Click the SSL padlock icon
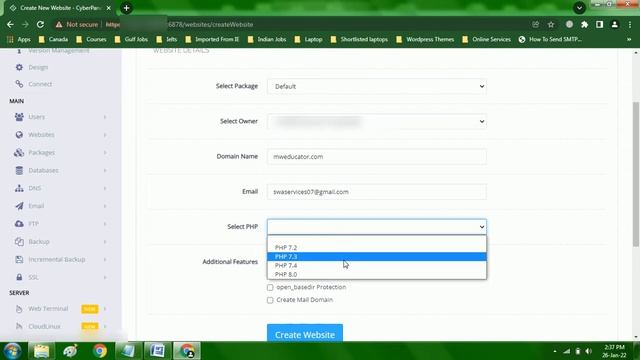Viewport: 640px width, 360px height. pyautogui.click(x=19, y=277)
